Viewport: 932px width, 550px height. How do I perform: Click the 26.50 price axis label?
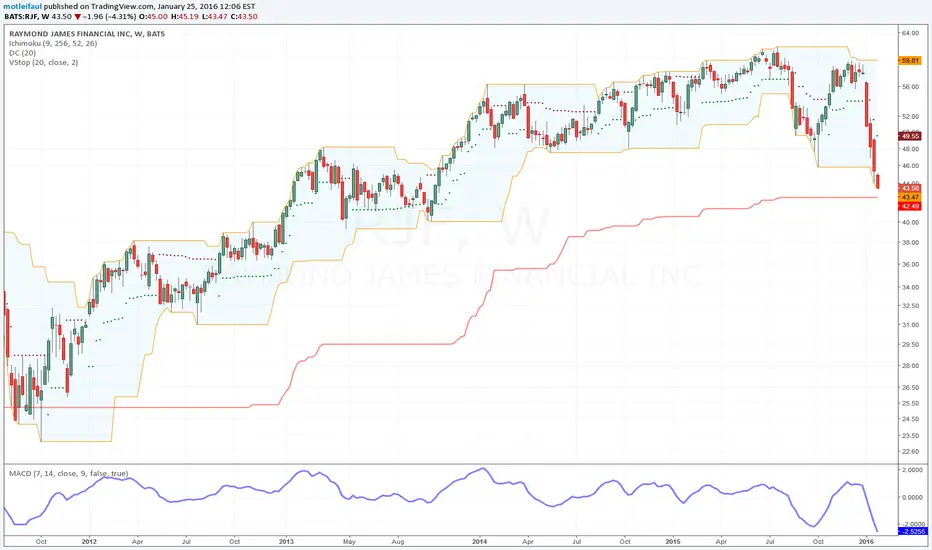[x=910, y=388]
